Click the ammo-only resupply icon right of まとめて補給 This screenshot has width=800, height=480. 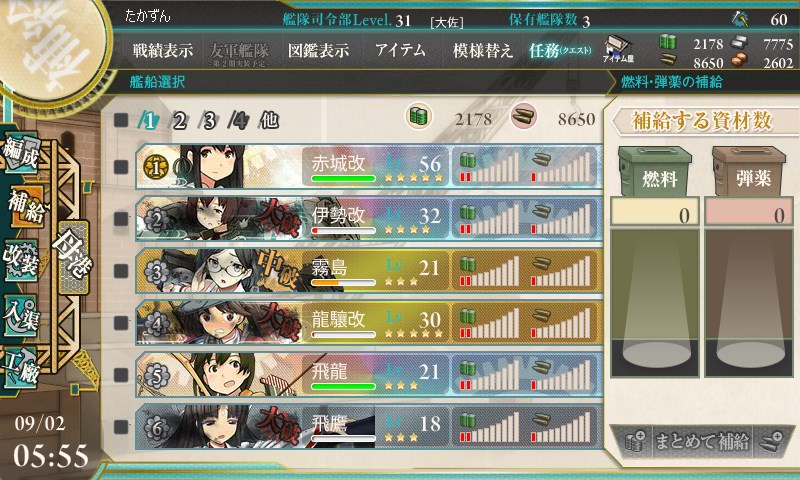point(770,441)
